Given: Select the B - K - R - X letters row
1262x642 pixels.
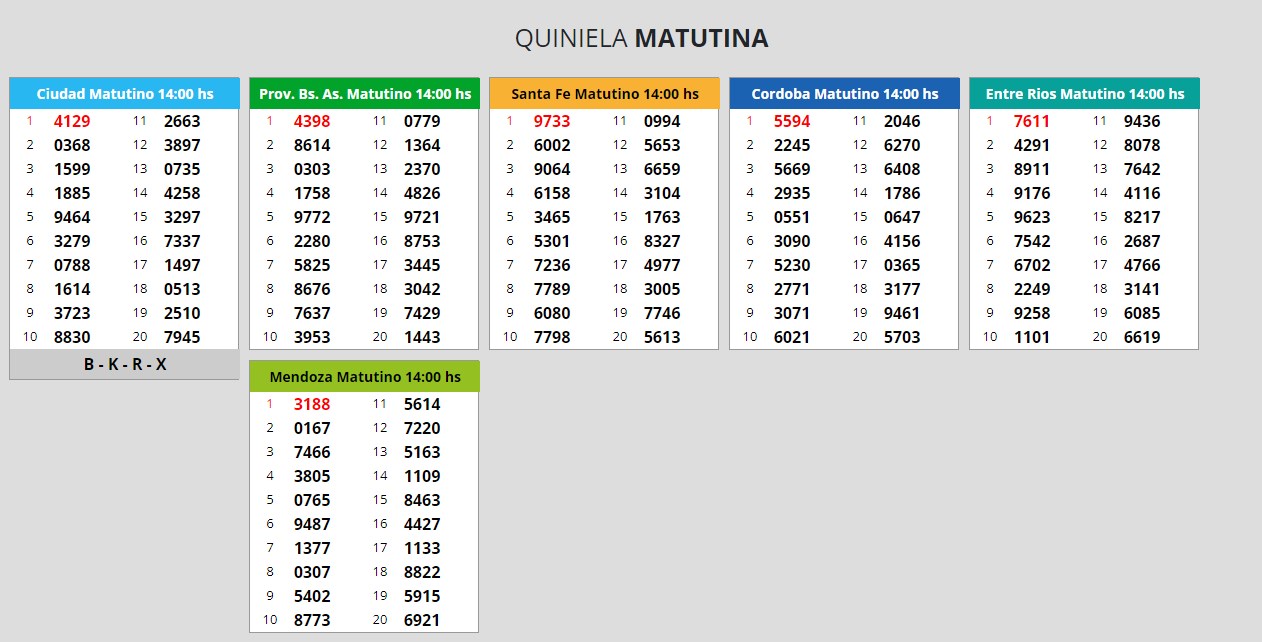Looking at the screenshot, I should click(125, 365).
